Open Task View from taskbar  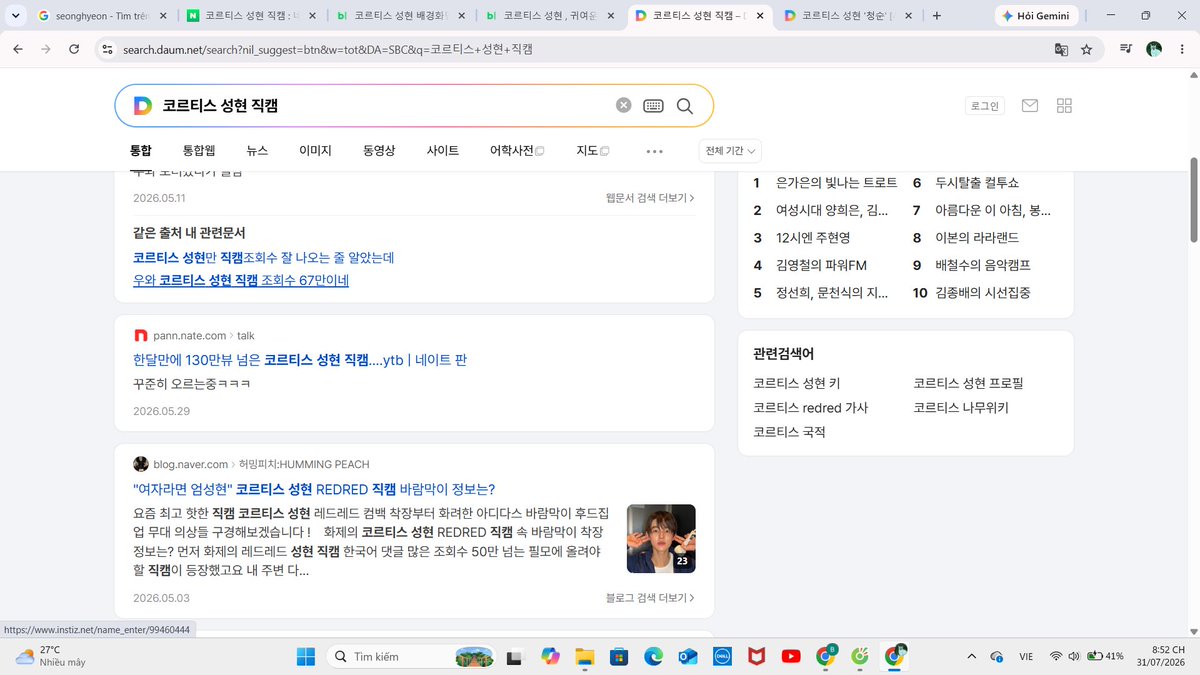pyautogui.click(x=514, y=656)
